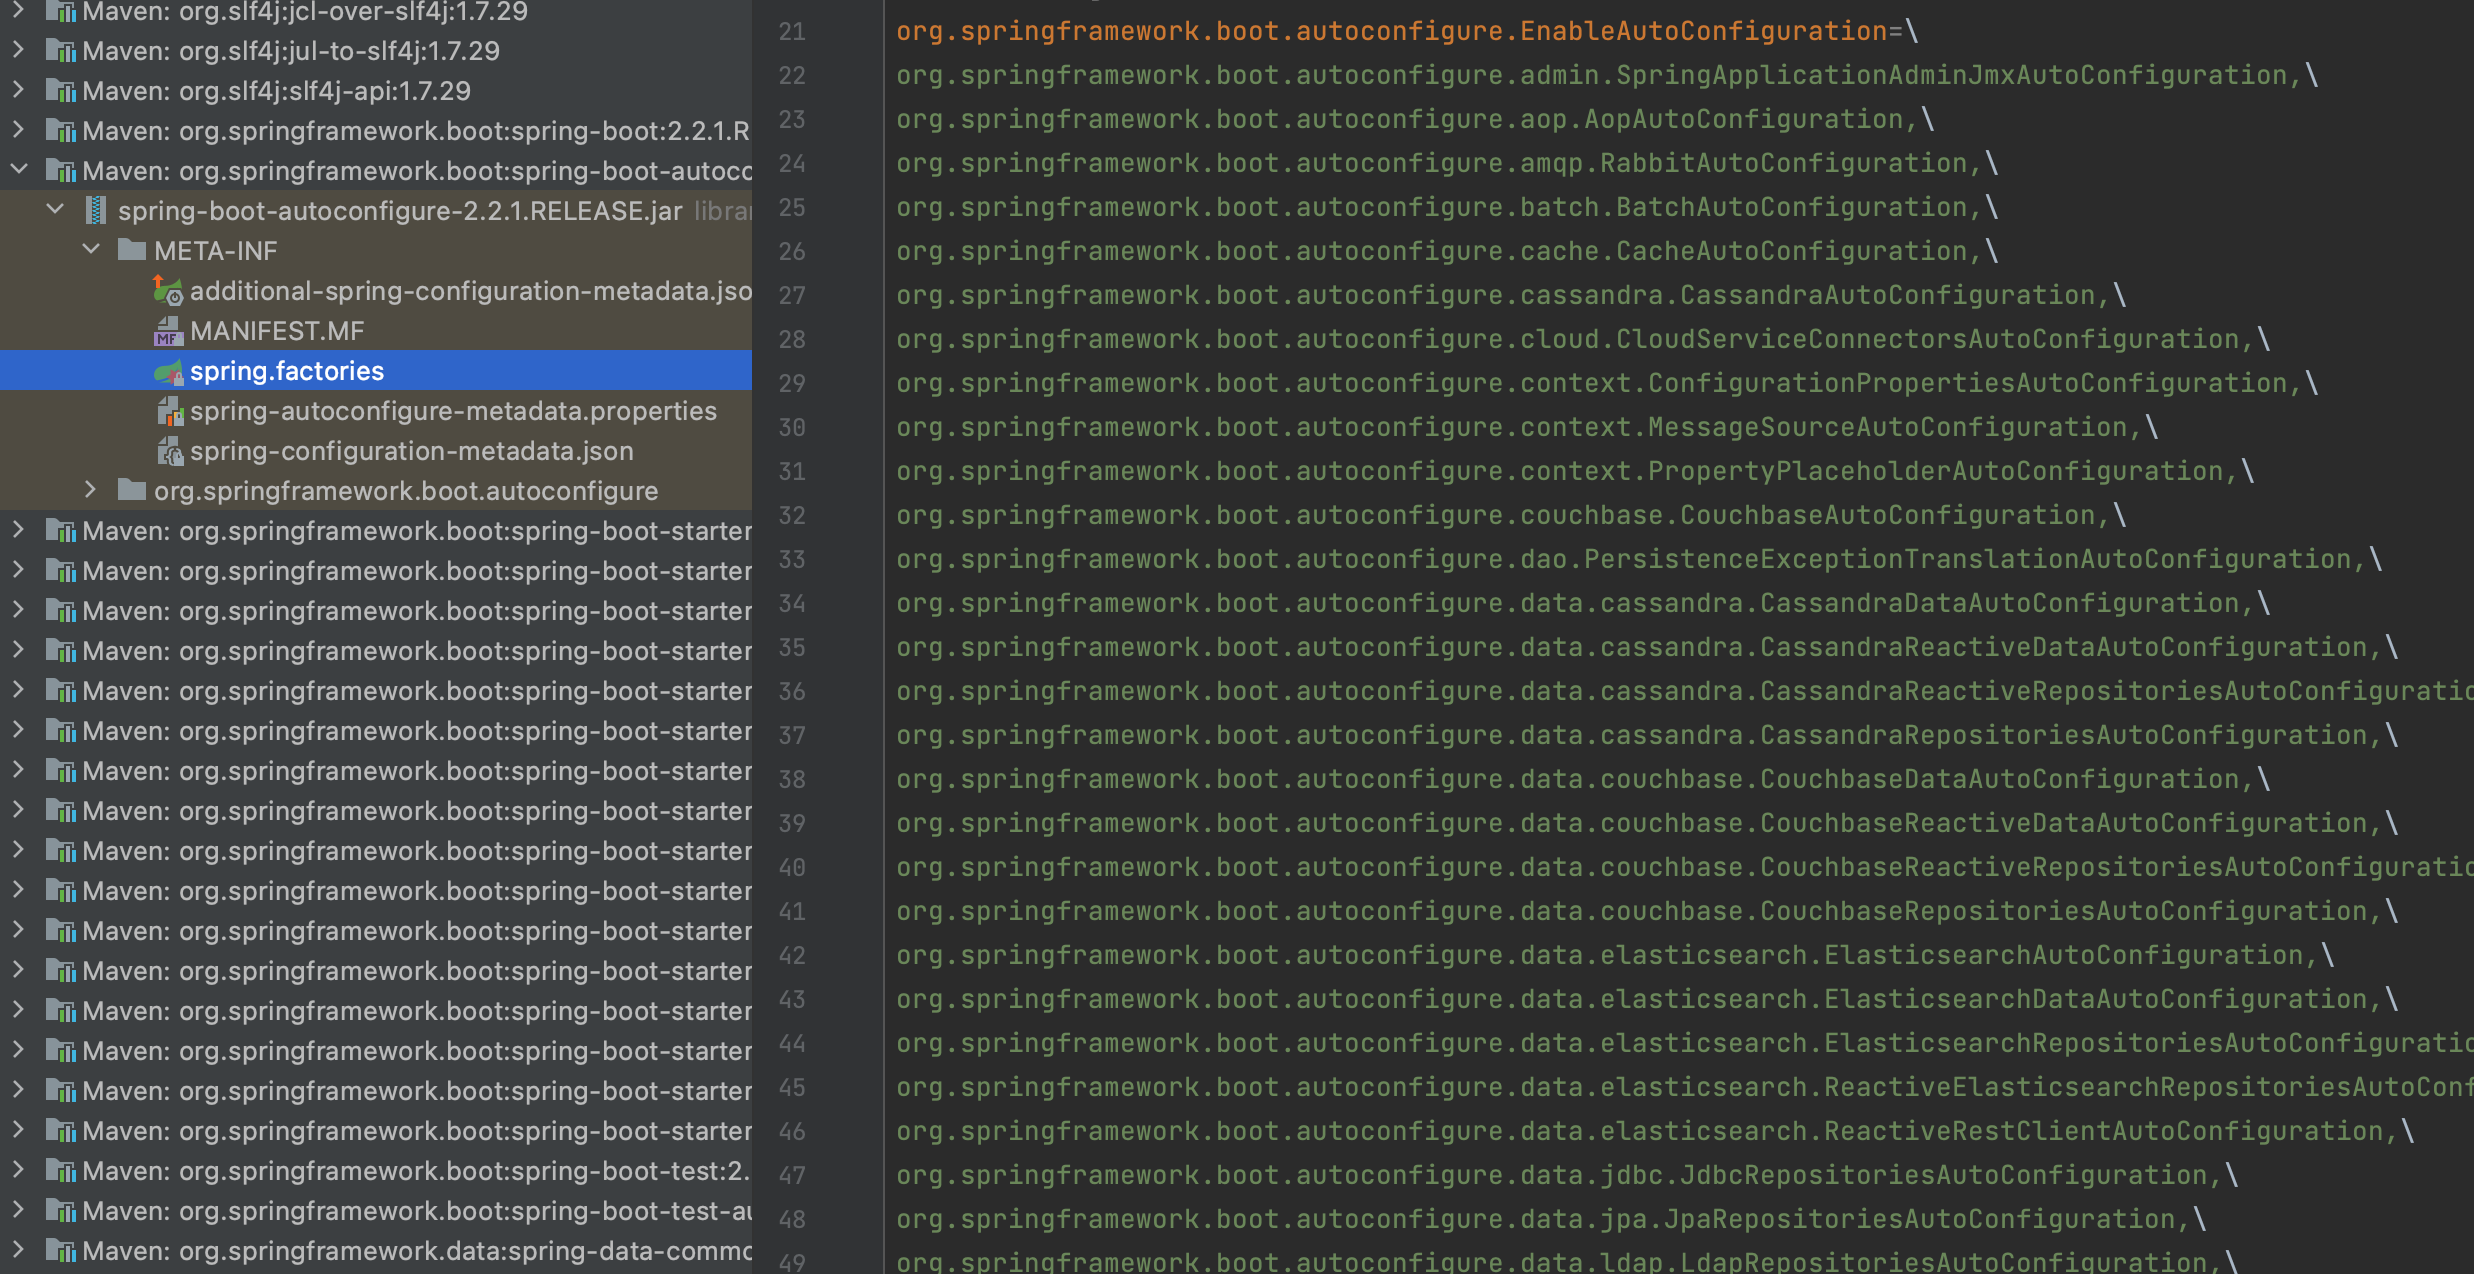The height and width of the screenshot is (1274, 2474).
Task: Click the spring-boot-autoconfigure jar archive icon
Action: [x=96, y=211]
